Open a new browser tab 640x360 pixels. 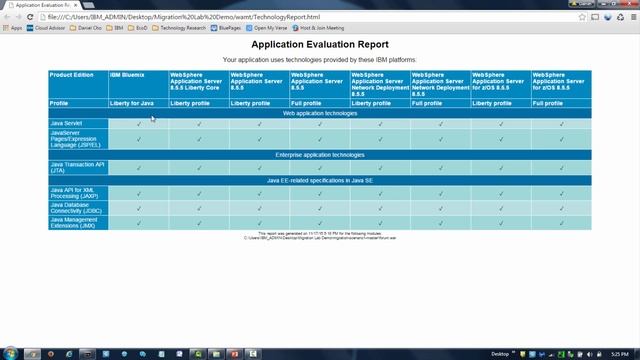pyautogui.click(x=89, y=5)
